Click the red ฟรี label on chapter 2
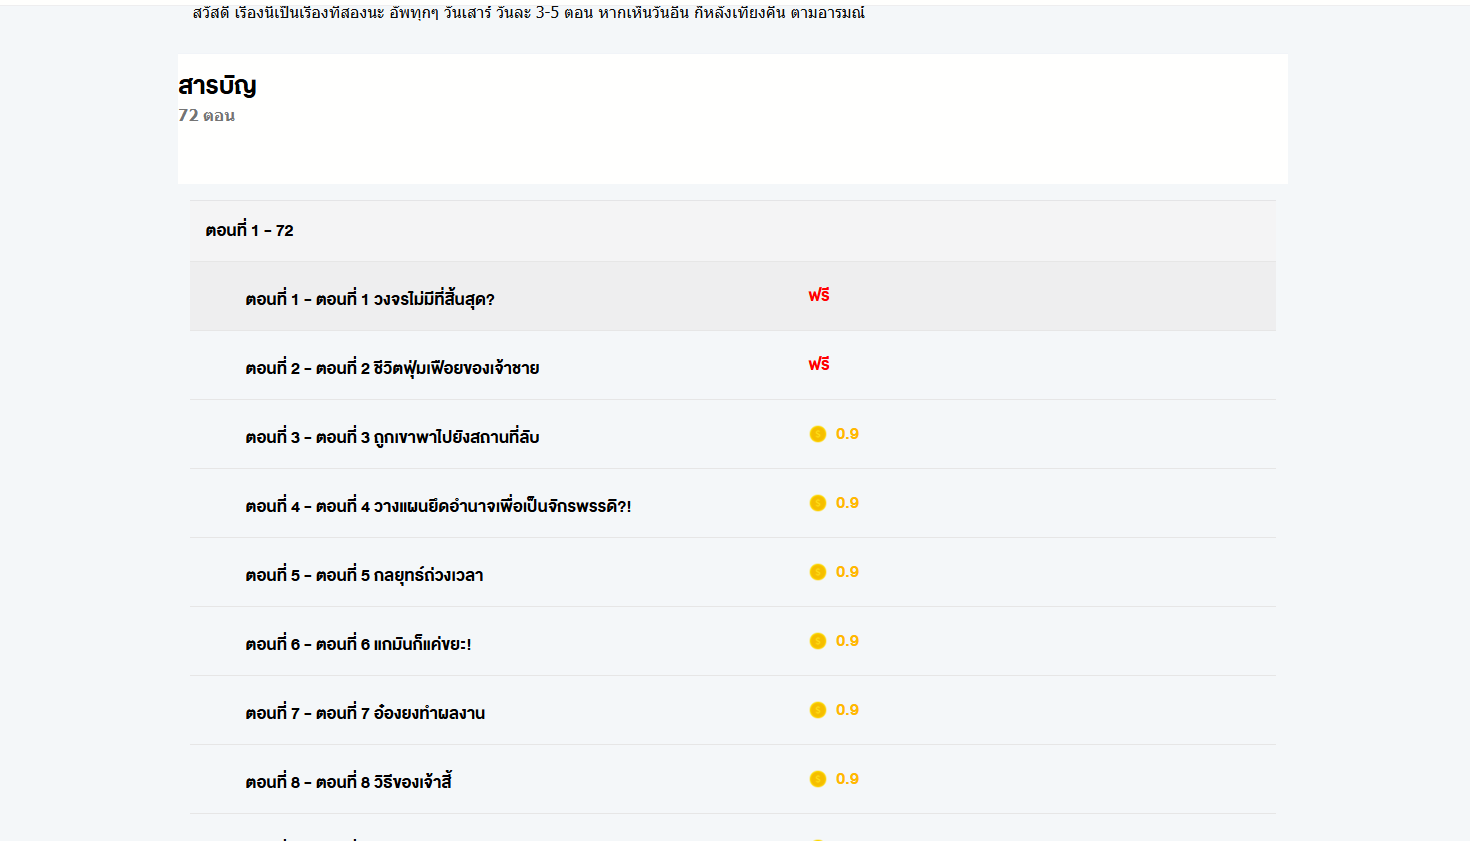 point(819,364)
